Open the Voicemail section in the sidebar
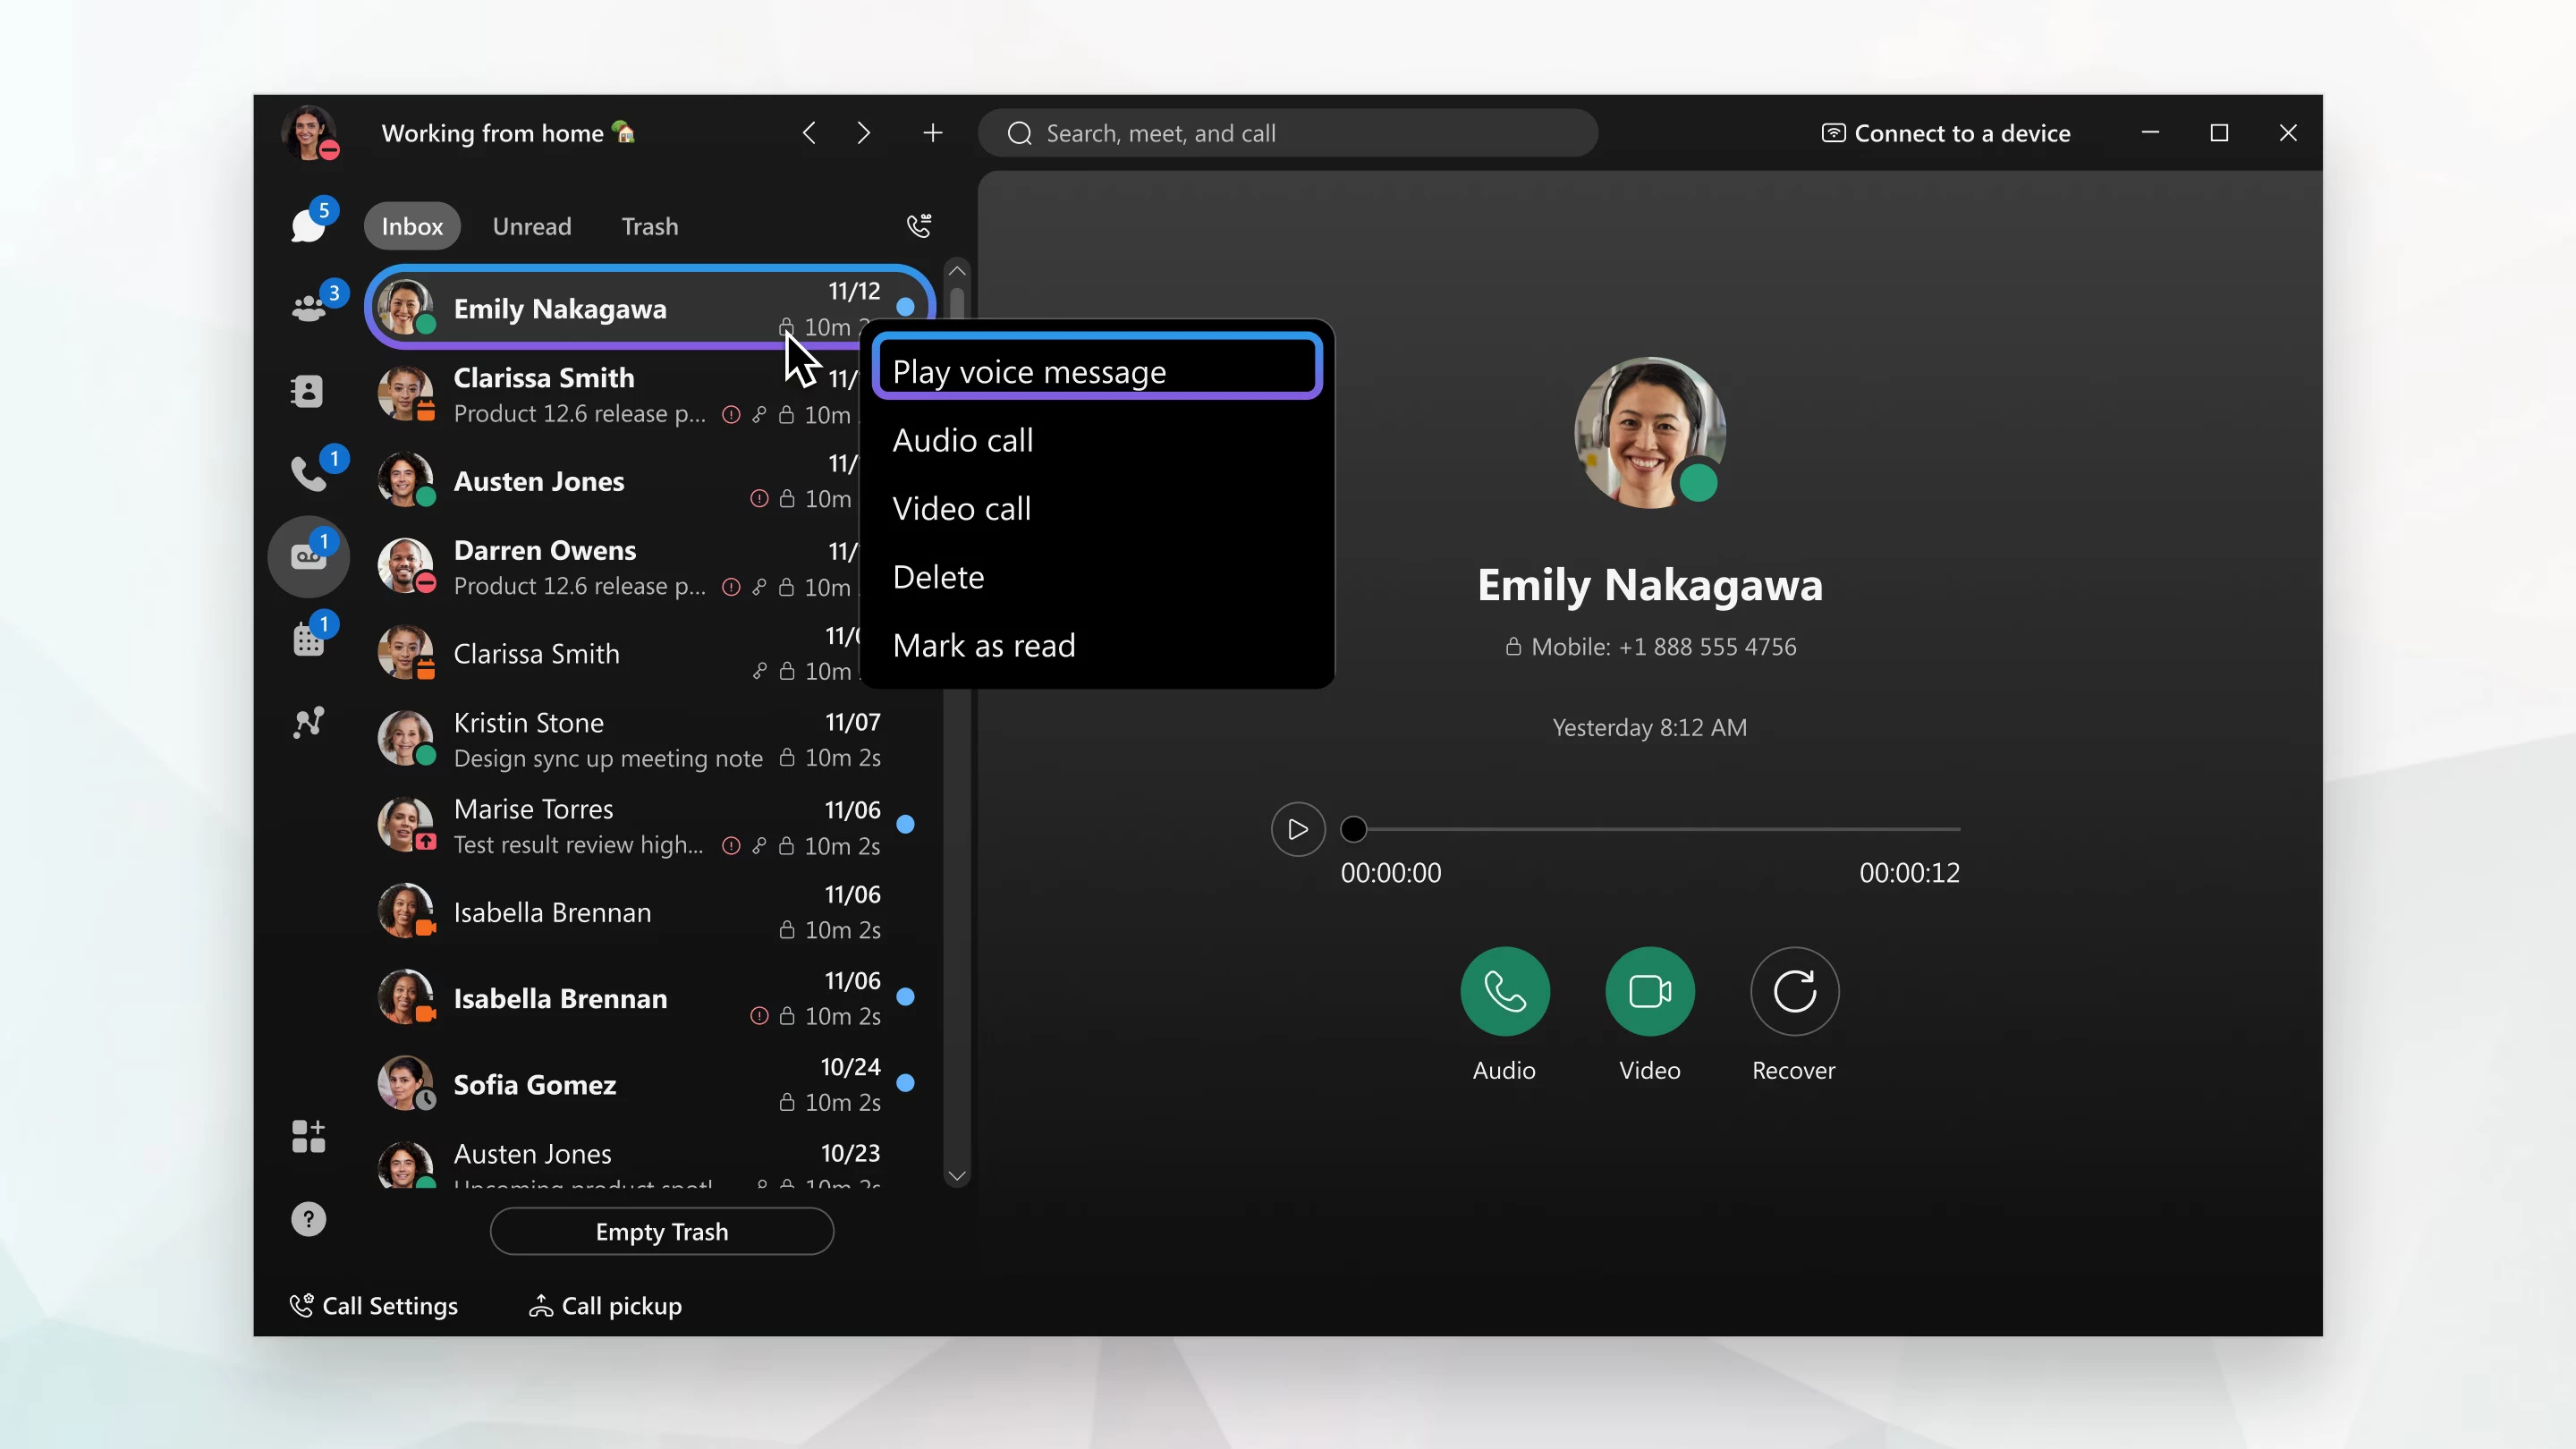This screenshot has height=1449, width=2576. tap(307, 557)
